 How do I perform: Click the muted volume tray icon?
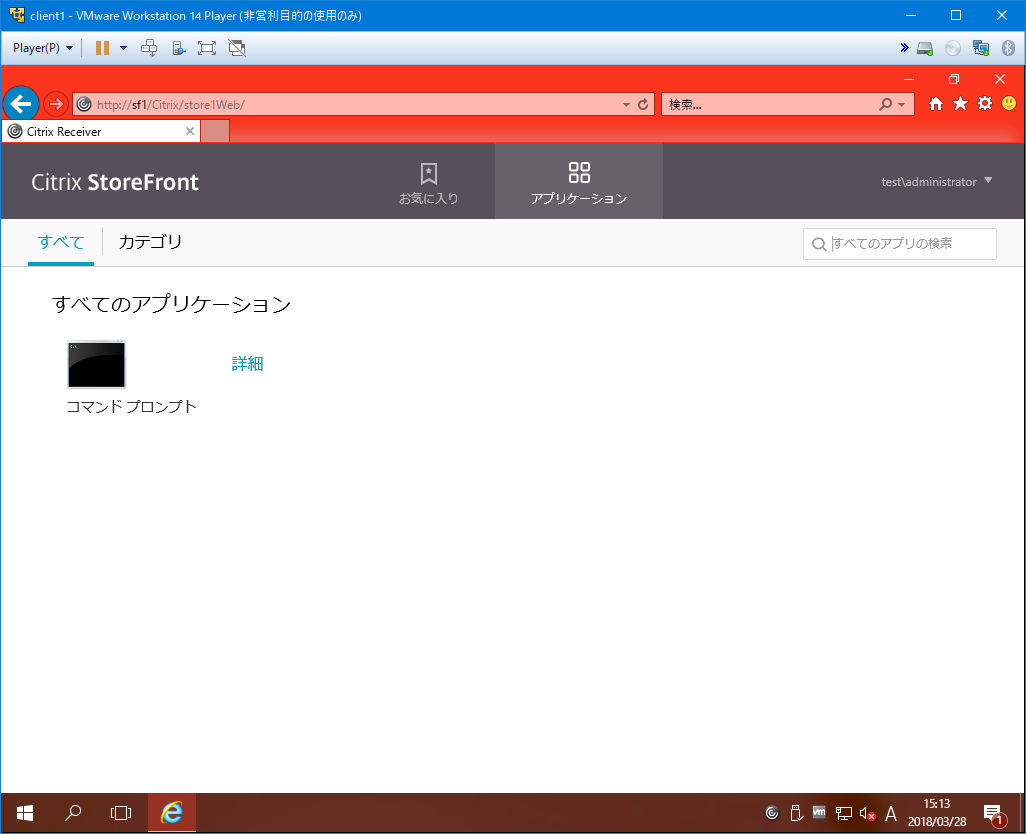click(867, 813)
